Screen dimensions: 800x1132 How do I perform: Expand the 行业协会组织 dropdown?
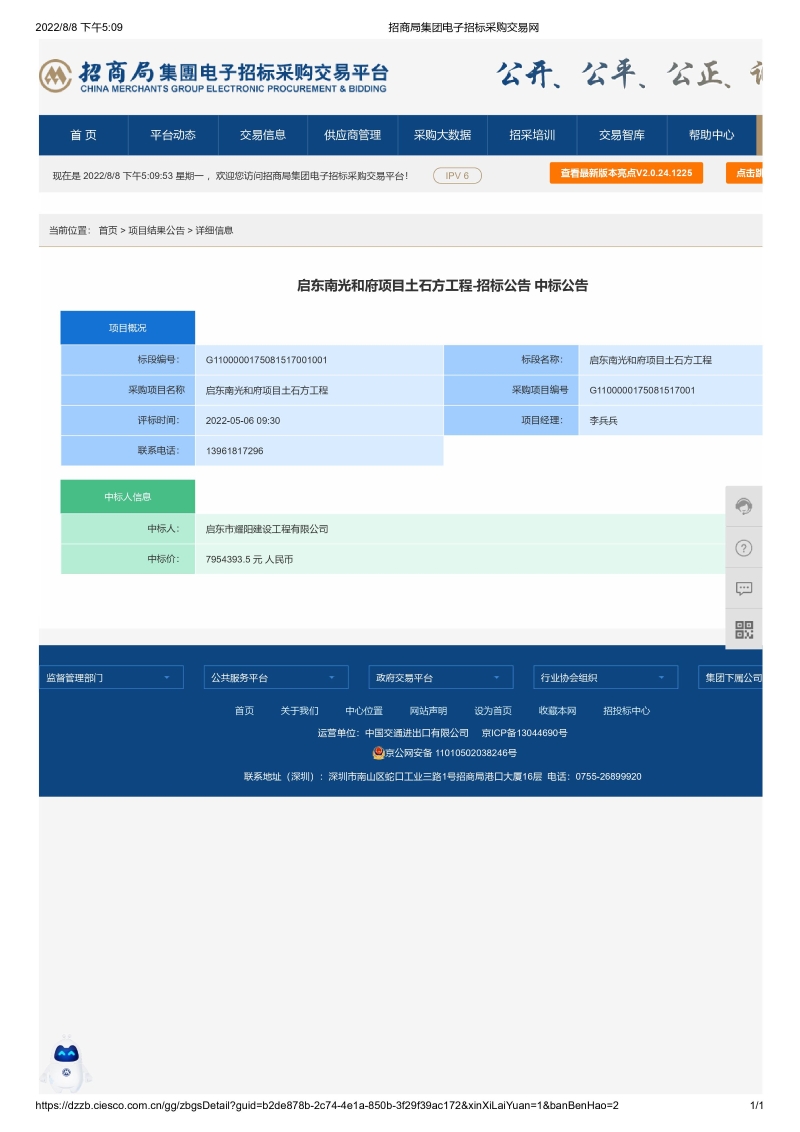click(605, 678)
